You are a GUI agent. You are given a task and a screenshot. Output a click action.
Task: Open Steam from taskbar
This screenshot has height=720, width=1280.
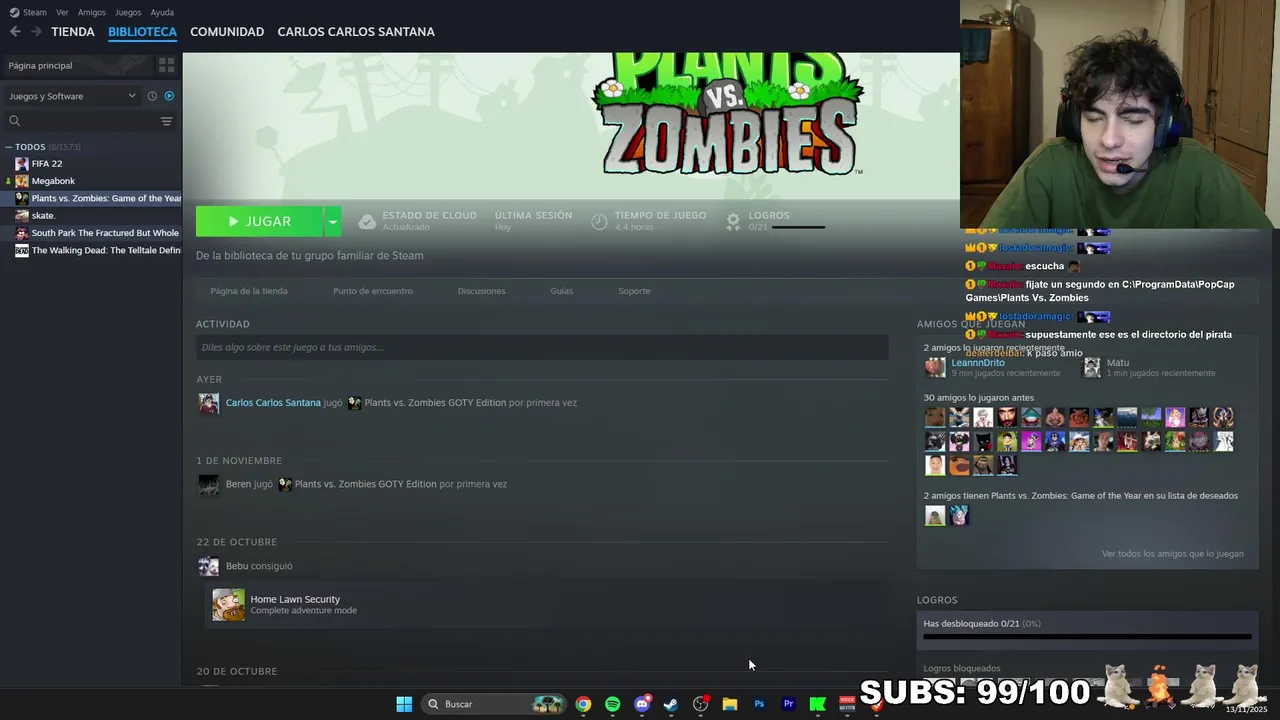pos(671,704)
